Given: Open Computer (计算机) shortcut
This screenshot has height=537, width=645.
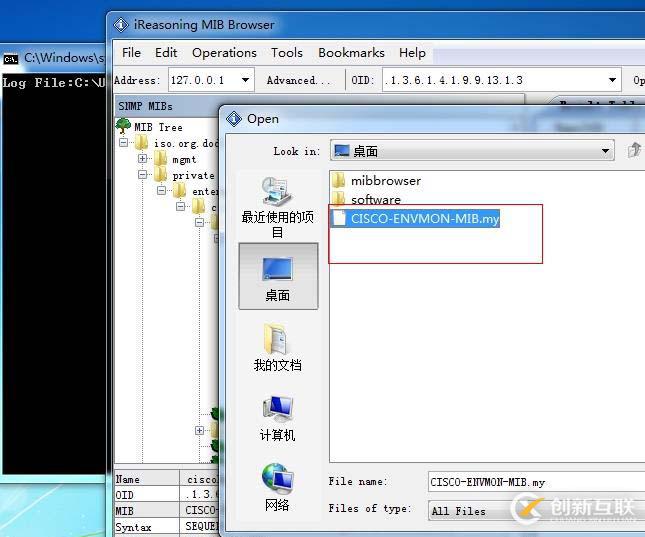Looking at the screenshot, I should 278,418.
